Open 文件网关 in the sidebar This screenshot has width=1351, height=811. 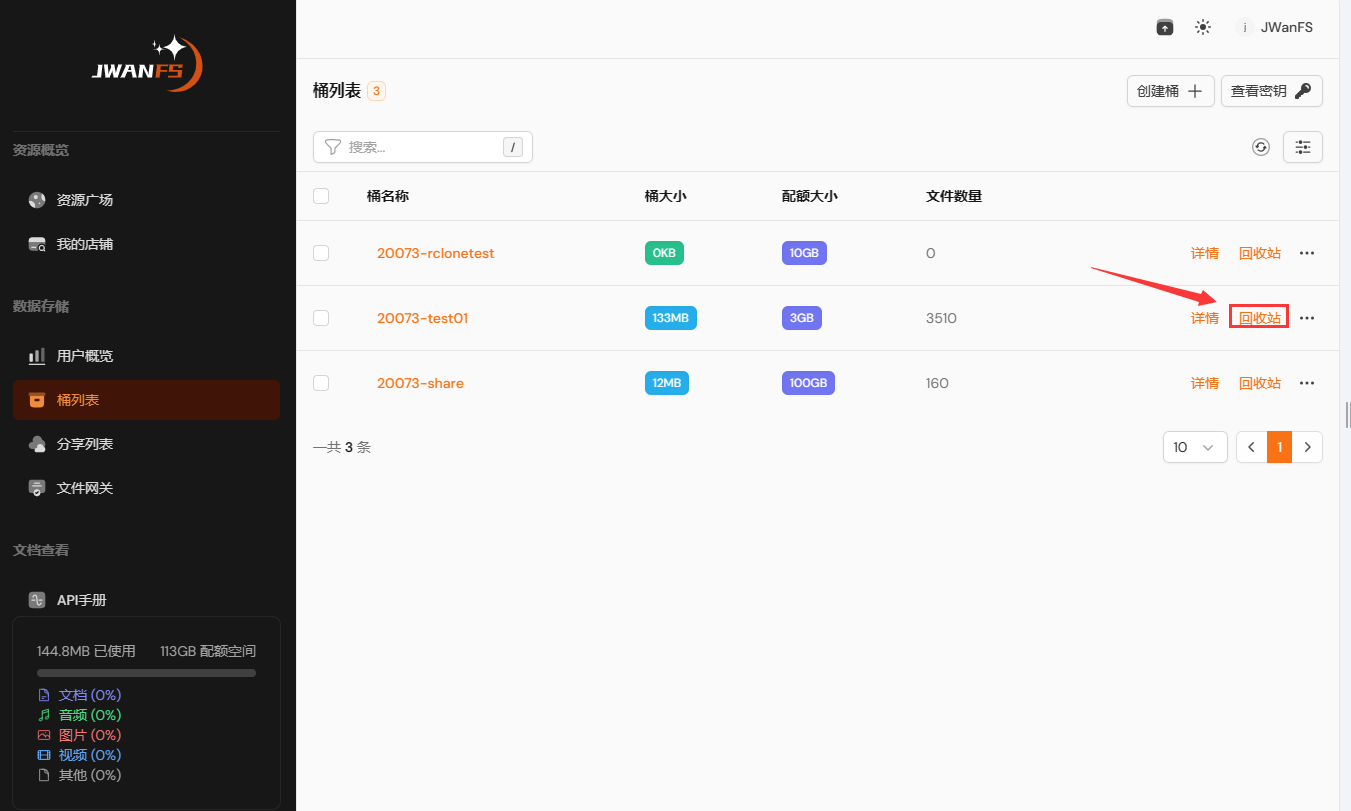pyautogui.click(x=146, y=488)
